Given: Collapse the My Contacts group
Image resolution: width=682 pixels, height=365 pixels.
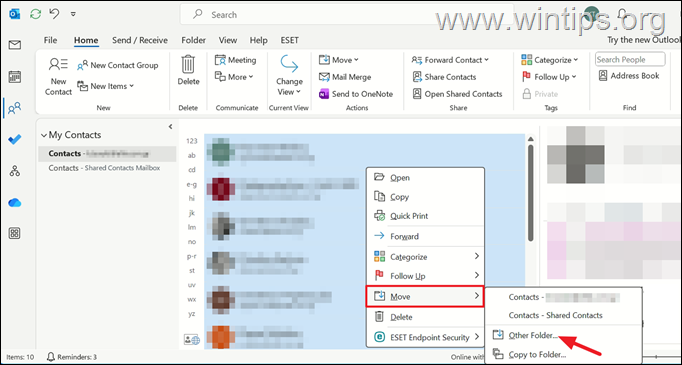Looking at the screenshot, I should (43, 135).
